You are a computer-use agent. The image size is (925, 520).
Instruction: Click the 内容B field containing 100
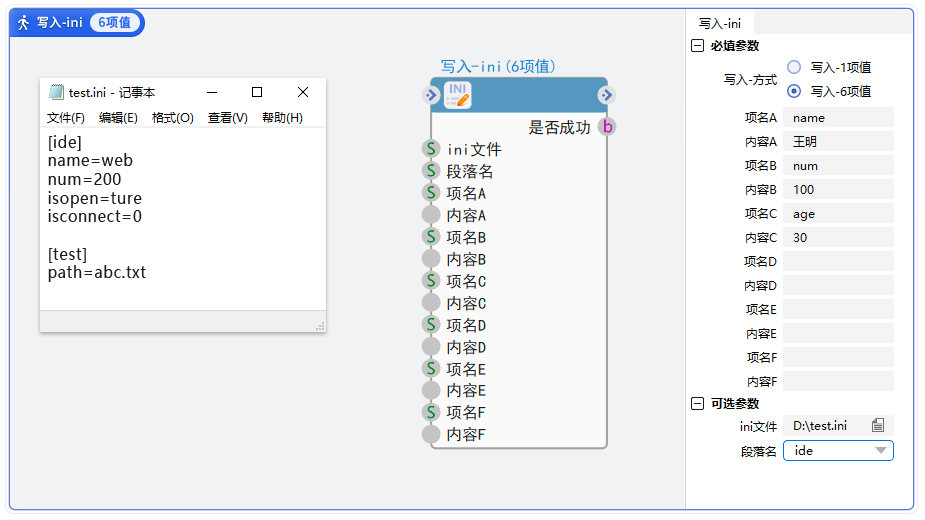(x=838, y=189)
